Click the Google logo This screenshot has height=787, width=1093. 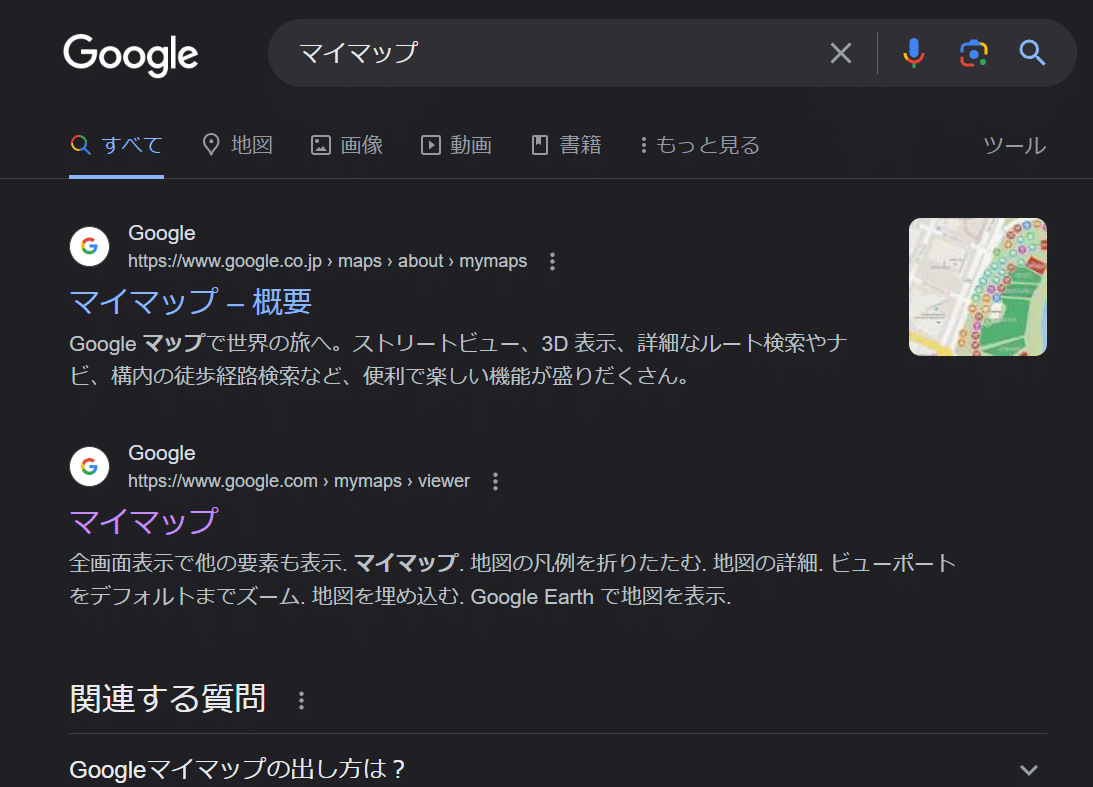coord(130,54)
